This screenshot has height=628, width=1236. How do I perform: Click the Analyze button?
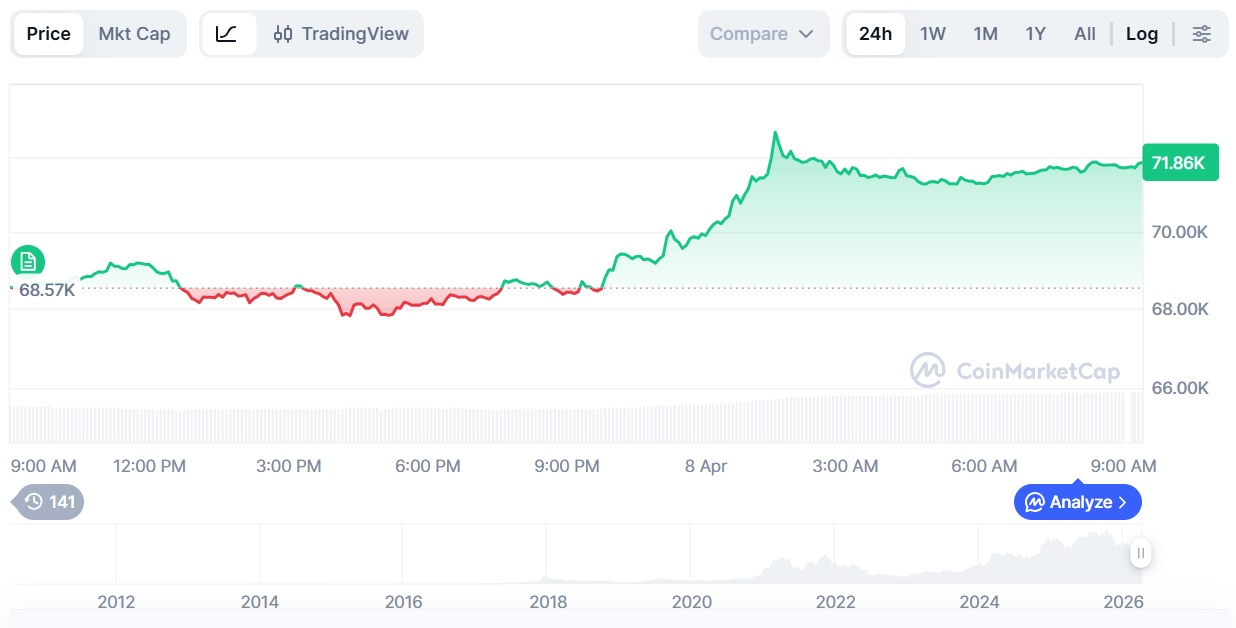tap(1077, 502)
